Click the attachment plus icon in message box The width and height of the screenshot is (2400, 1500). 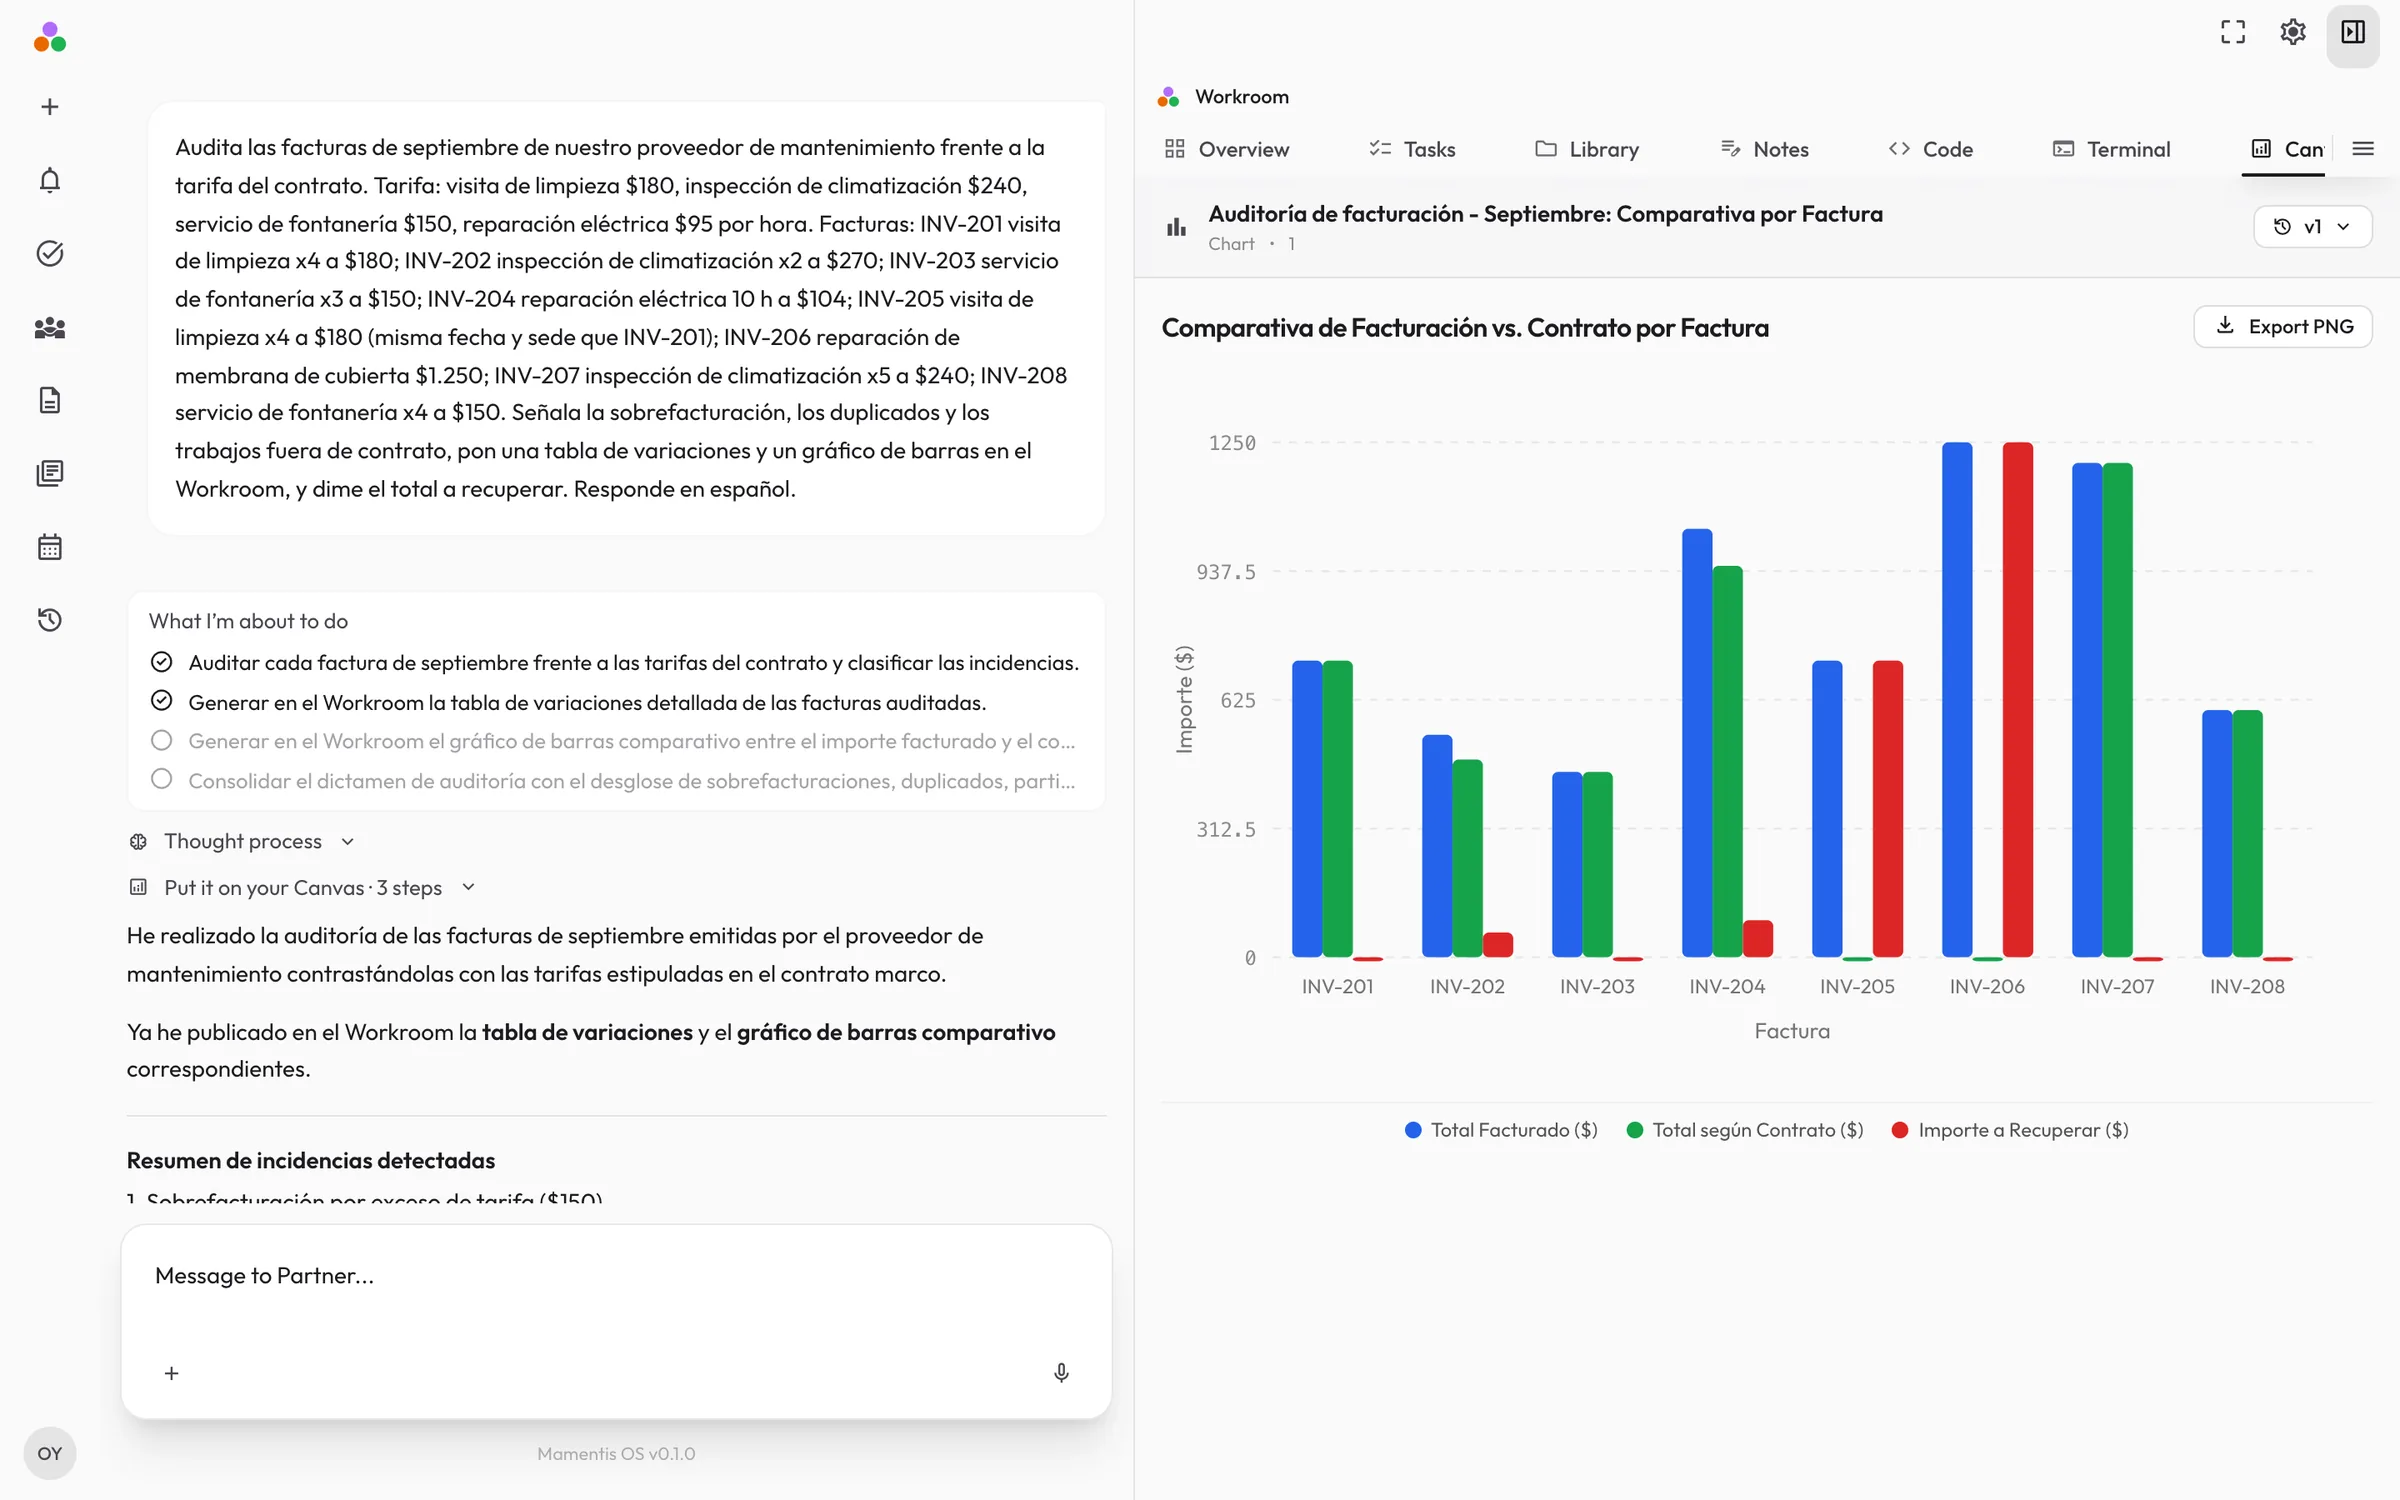pyautogui.click(x=171, y=1373)
